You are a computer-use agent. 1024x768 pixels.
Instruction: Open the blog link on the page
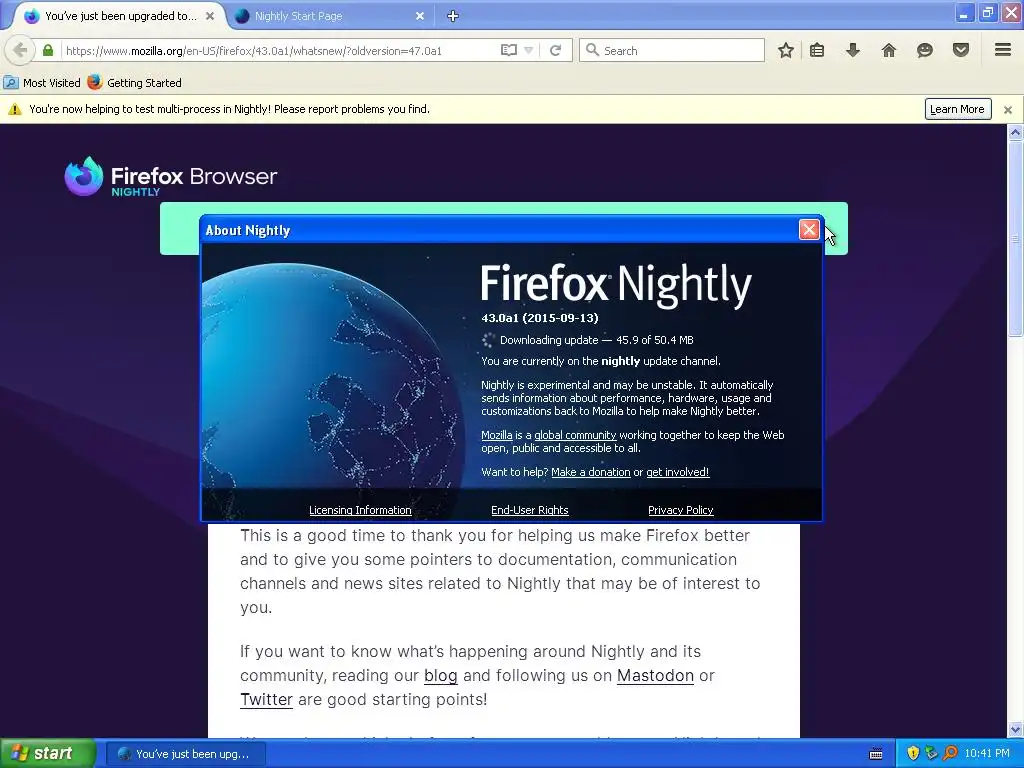[x=440, y=675]
